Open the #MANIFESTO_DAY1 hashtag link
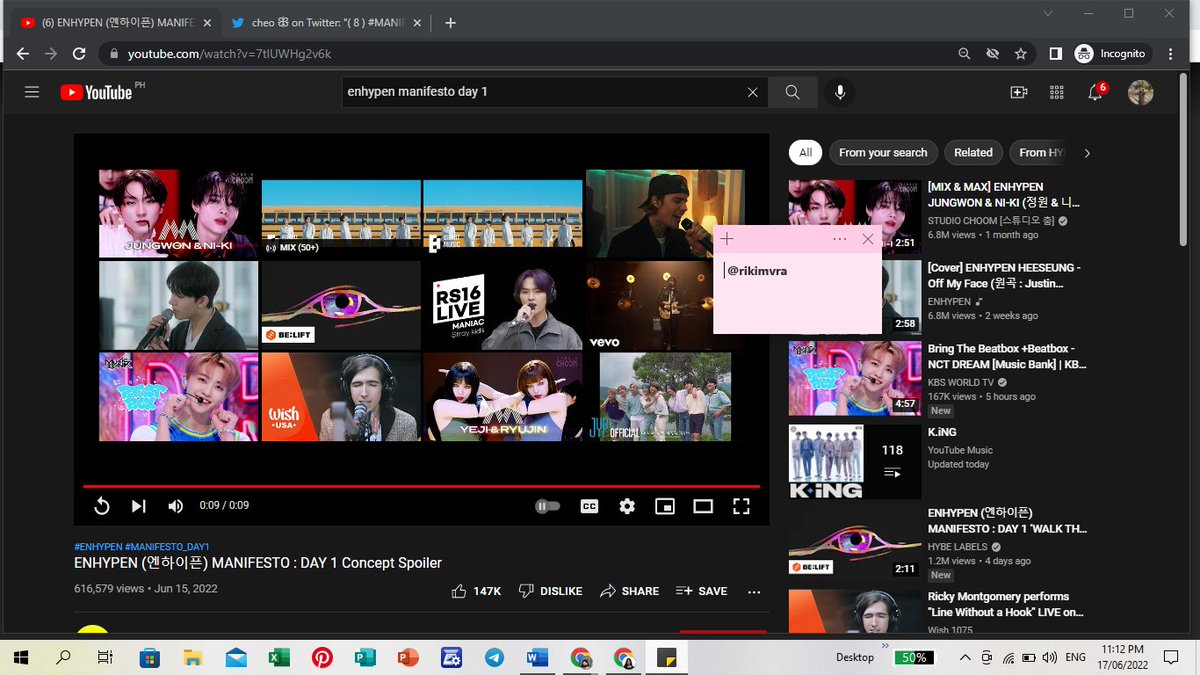The height and width of the screenshot is (675, 1200). [x=167, y=547]
